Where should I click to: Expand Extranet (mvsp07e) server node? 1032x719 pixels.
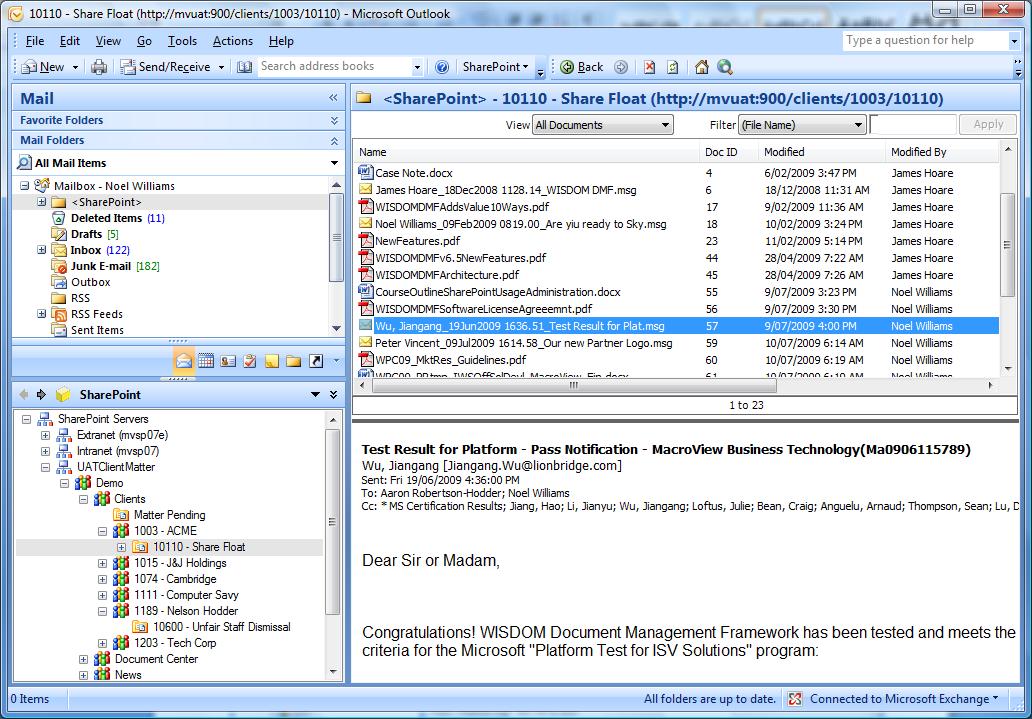pyautogui.click(x=45, y=435)
